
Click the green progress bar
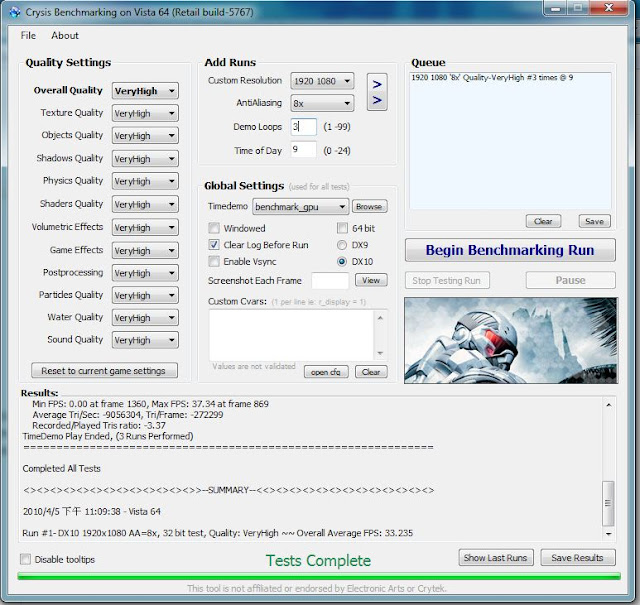coord(319,576)
